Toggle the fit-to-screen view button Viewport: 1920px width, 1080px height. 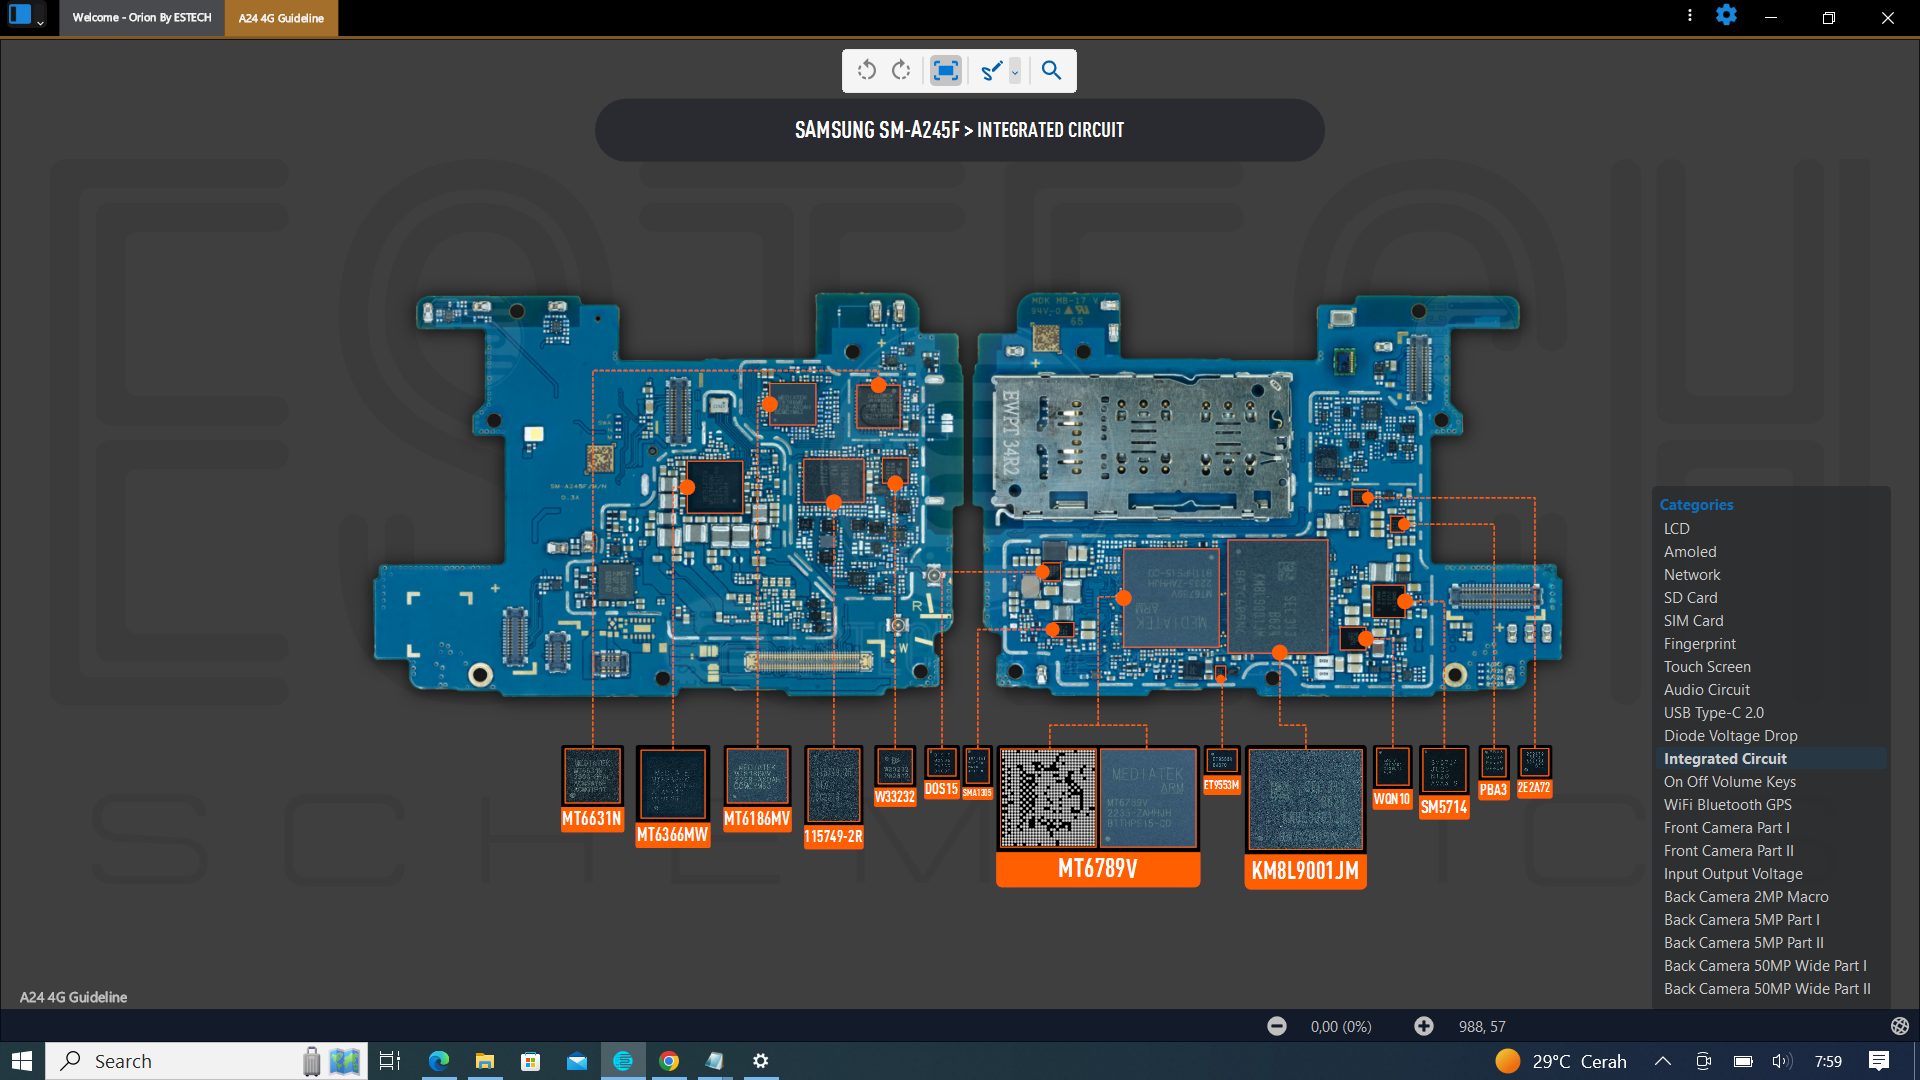pos(945,70)
